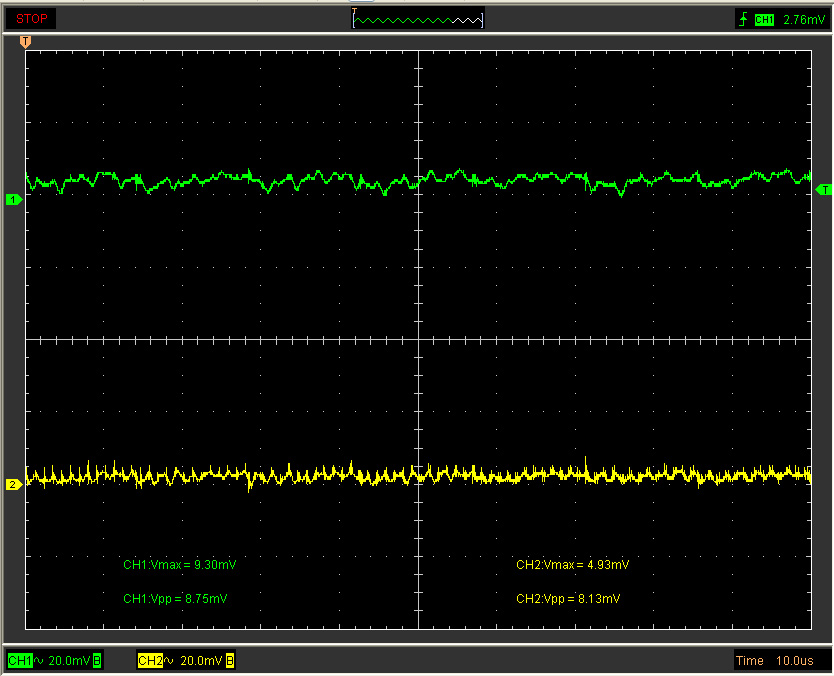Image resolution: width=834 pixels, height=676 pixels.
Task: Click the CH1 ground level marker
Action: (x=13, y=199)
